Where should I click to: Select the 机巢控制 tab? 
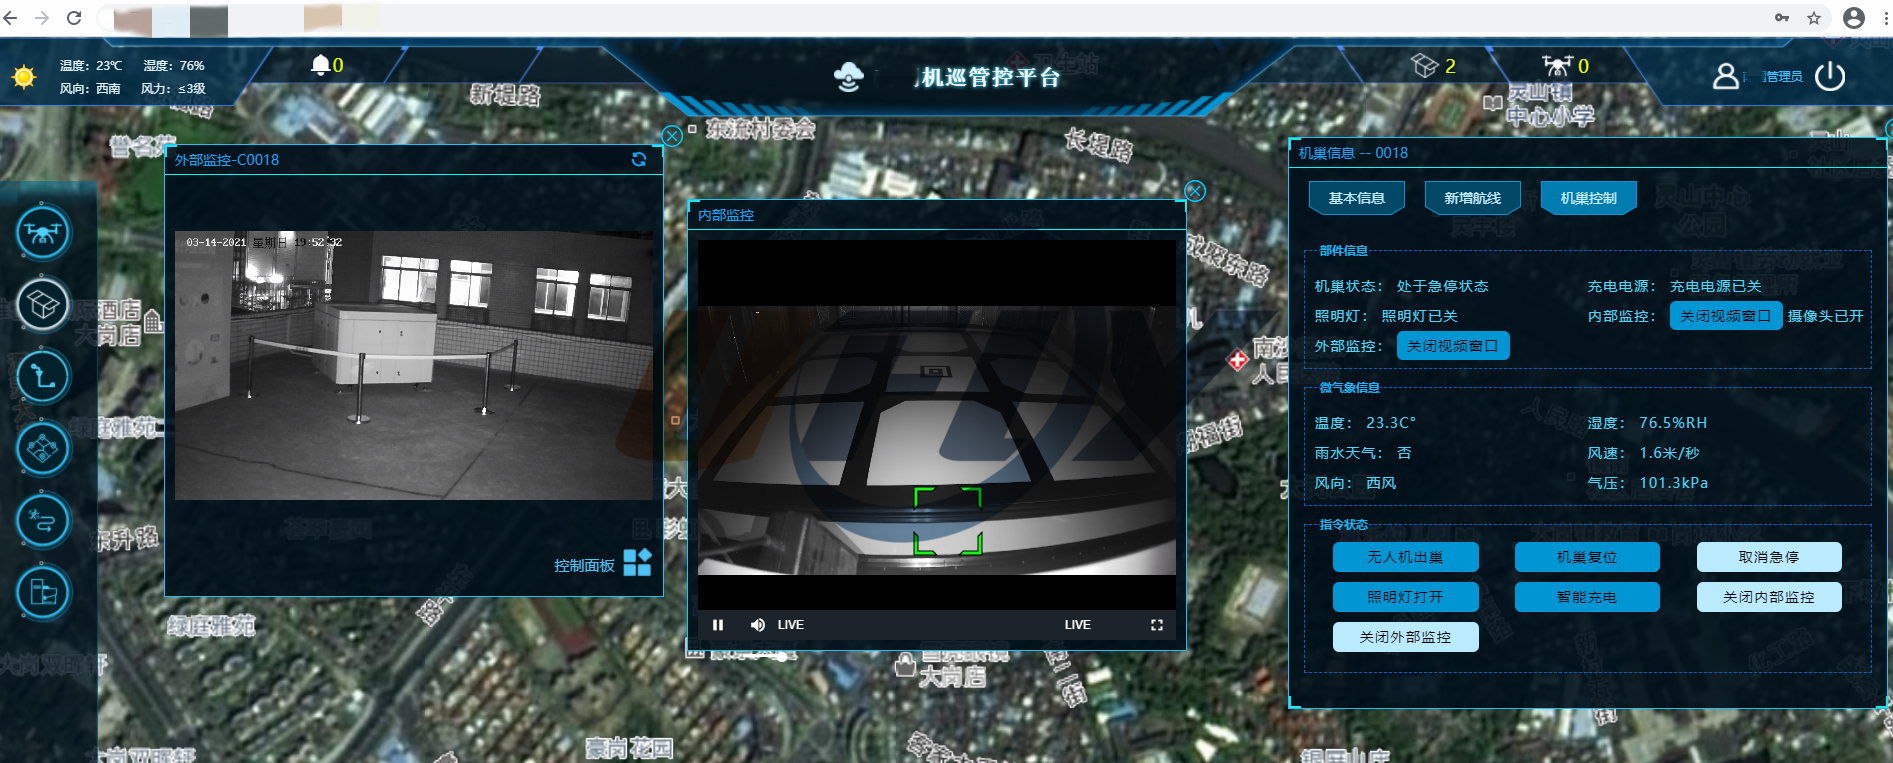tap(1589, 198)
